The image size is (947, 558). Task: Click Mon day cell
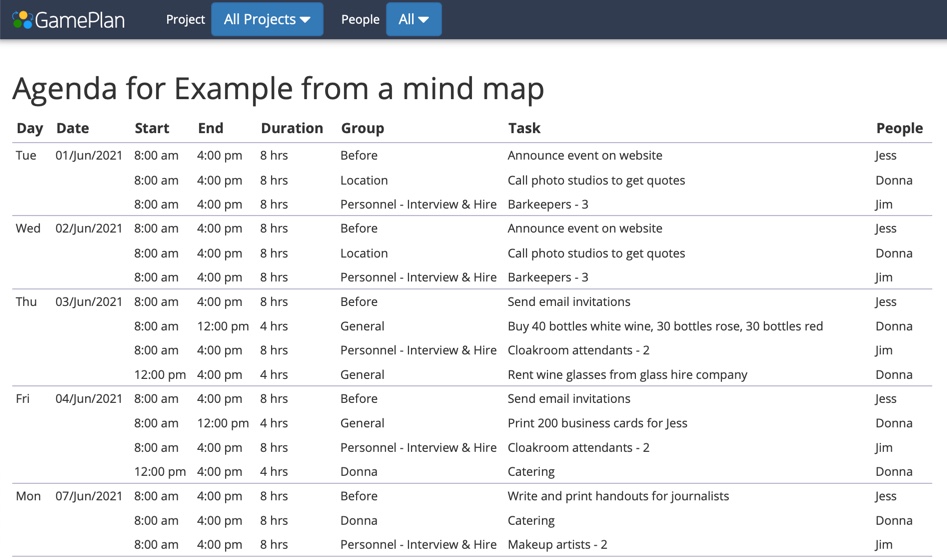28,496
